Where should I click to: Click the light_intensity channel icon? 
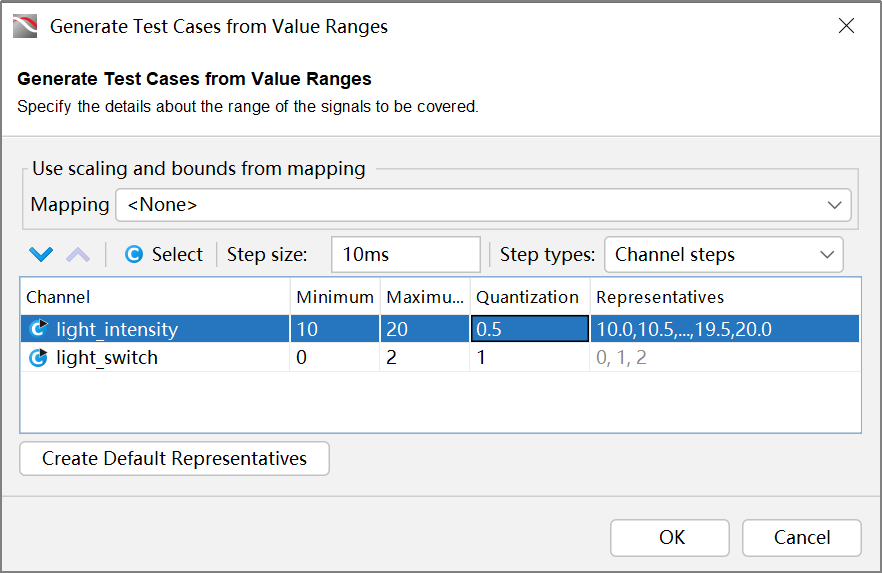pyautogui.click(x=39, y=329)
